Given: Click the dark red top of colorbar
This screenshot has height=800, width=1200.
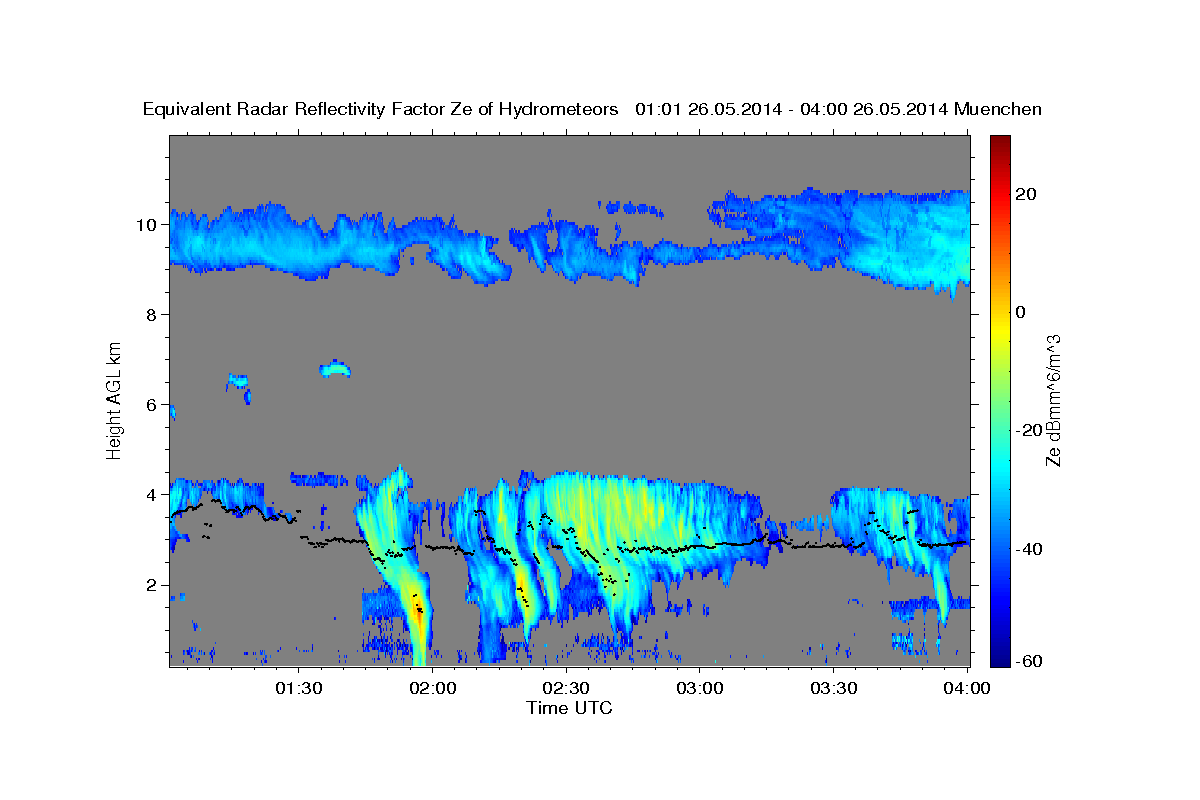Looking at the screenshot, I should (x=999, y=143).
